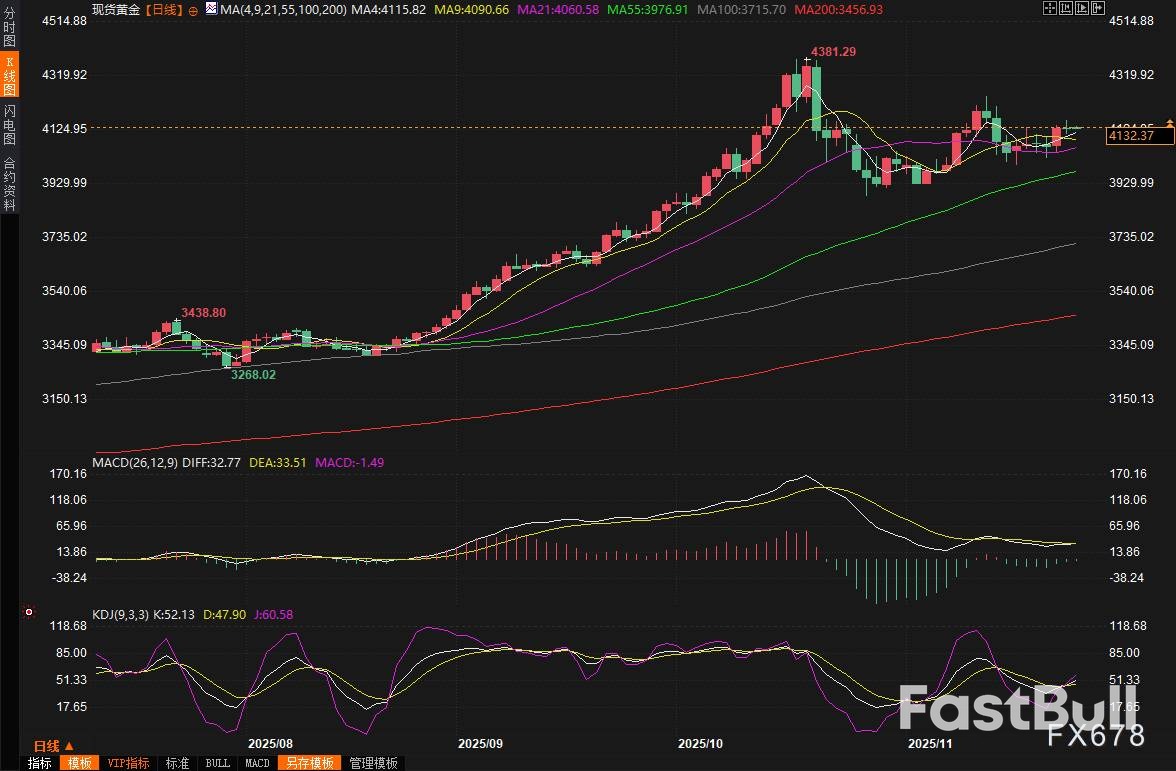This screenshot has height=771, width=1176.
Task: Open 管理模板 template manager
Action: (372, 763)
